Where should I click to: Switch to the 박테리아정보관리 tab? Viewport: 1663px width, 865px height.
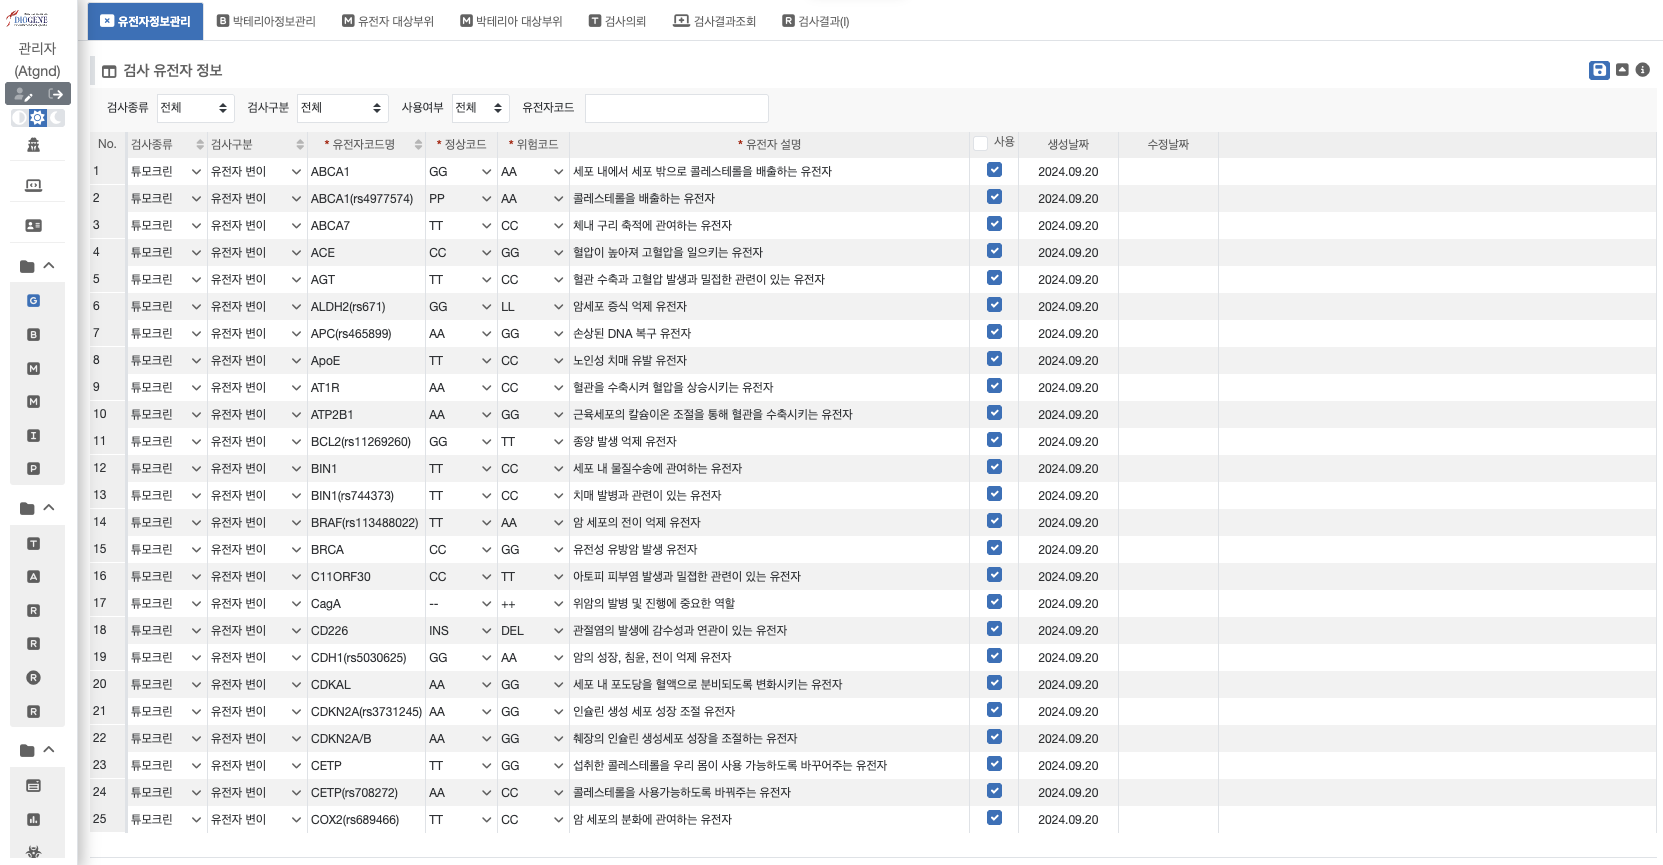pyautogui.click(x=266, y=21)
